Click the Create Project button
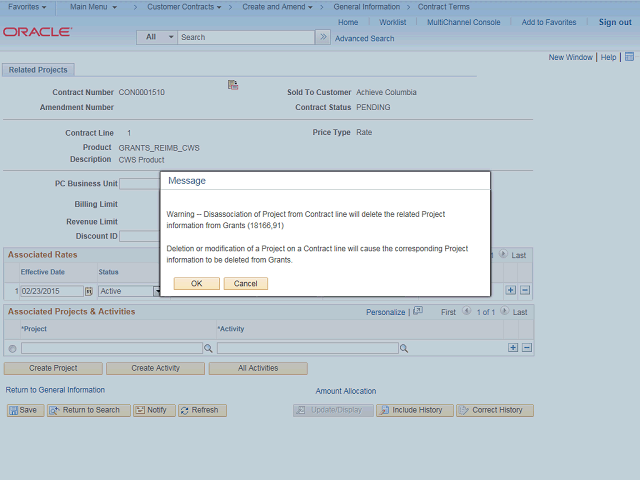This screenshot has width=640, height=480. coord(53,368)
